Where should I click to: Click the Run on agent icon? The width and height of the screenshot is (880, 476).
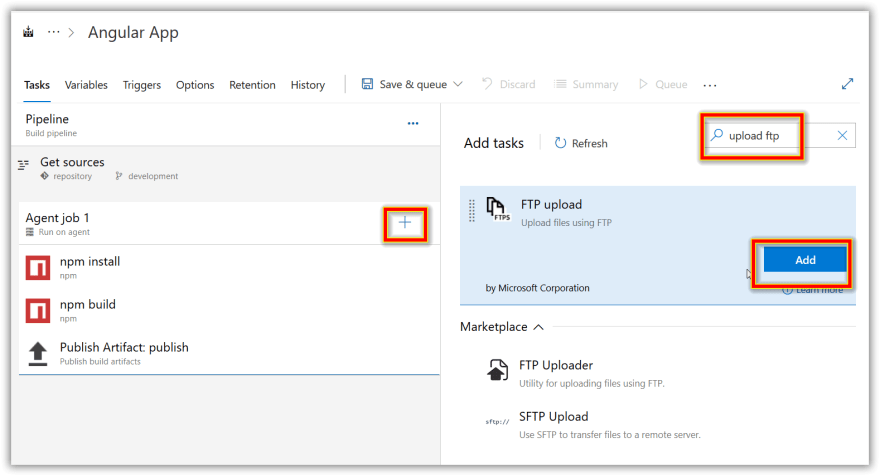coord(30,232)
